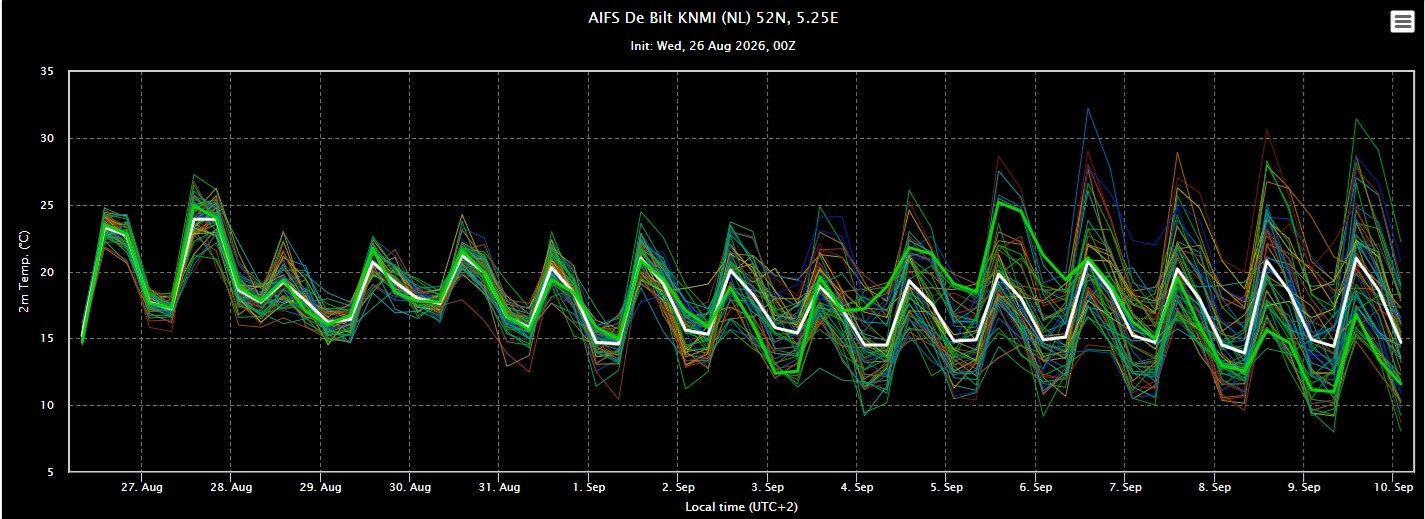Click the y-axis title 2m Temp. (°C)
Image resolution: width=1425 pixels, height=519 pixels.
[x=24, y=272]
